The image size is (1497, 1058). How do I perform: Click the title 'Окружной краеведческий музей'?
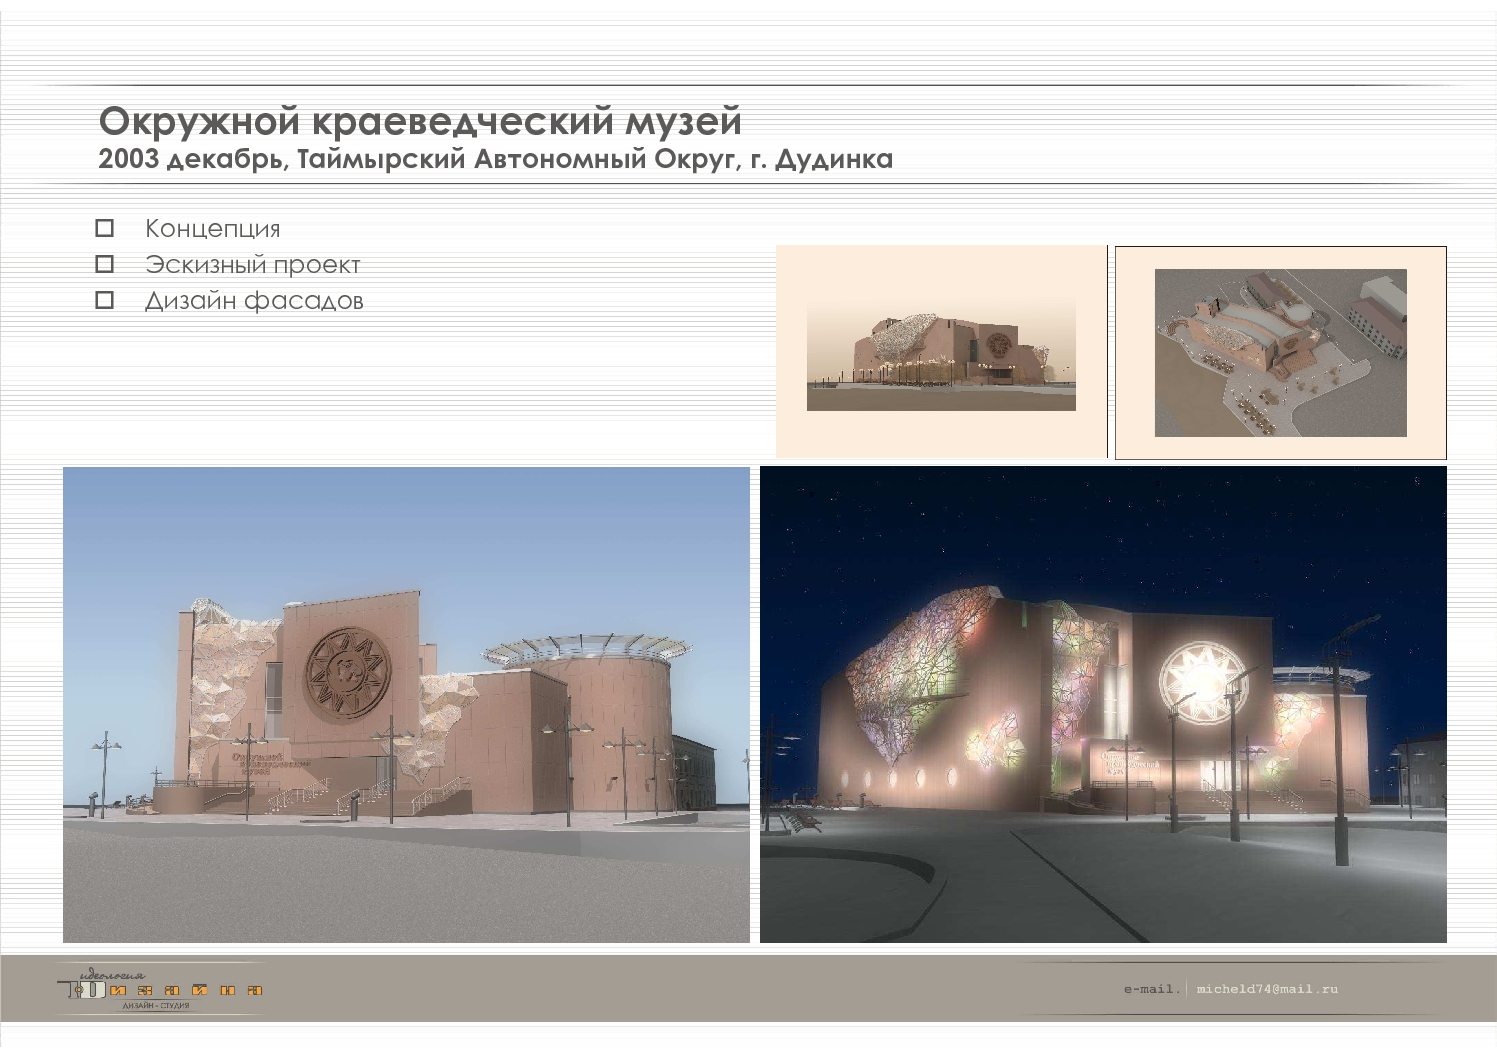point(420,121)
